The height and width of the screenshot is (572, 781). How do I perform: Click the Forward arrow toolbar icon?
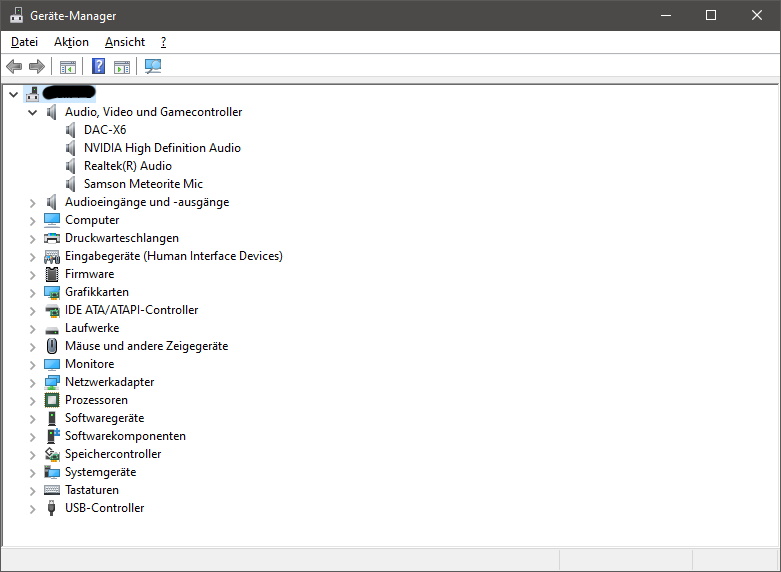37,66
